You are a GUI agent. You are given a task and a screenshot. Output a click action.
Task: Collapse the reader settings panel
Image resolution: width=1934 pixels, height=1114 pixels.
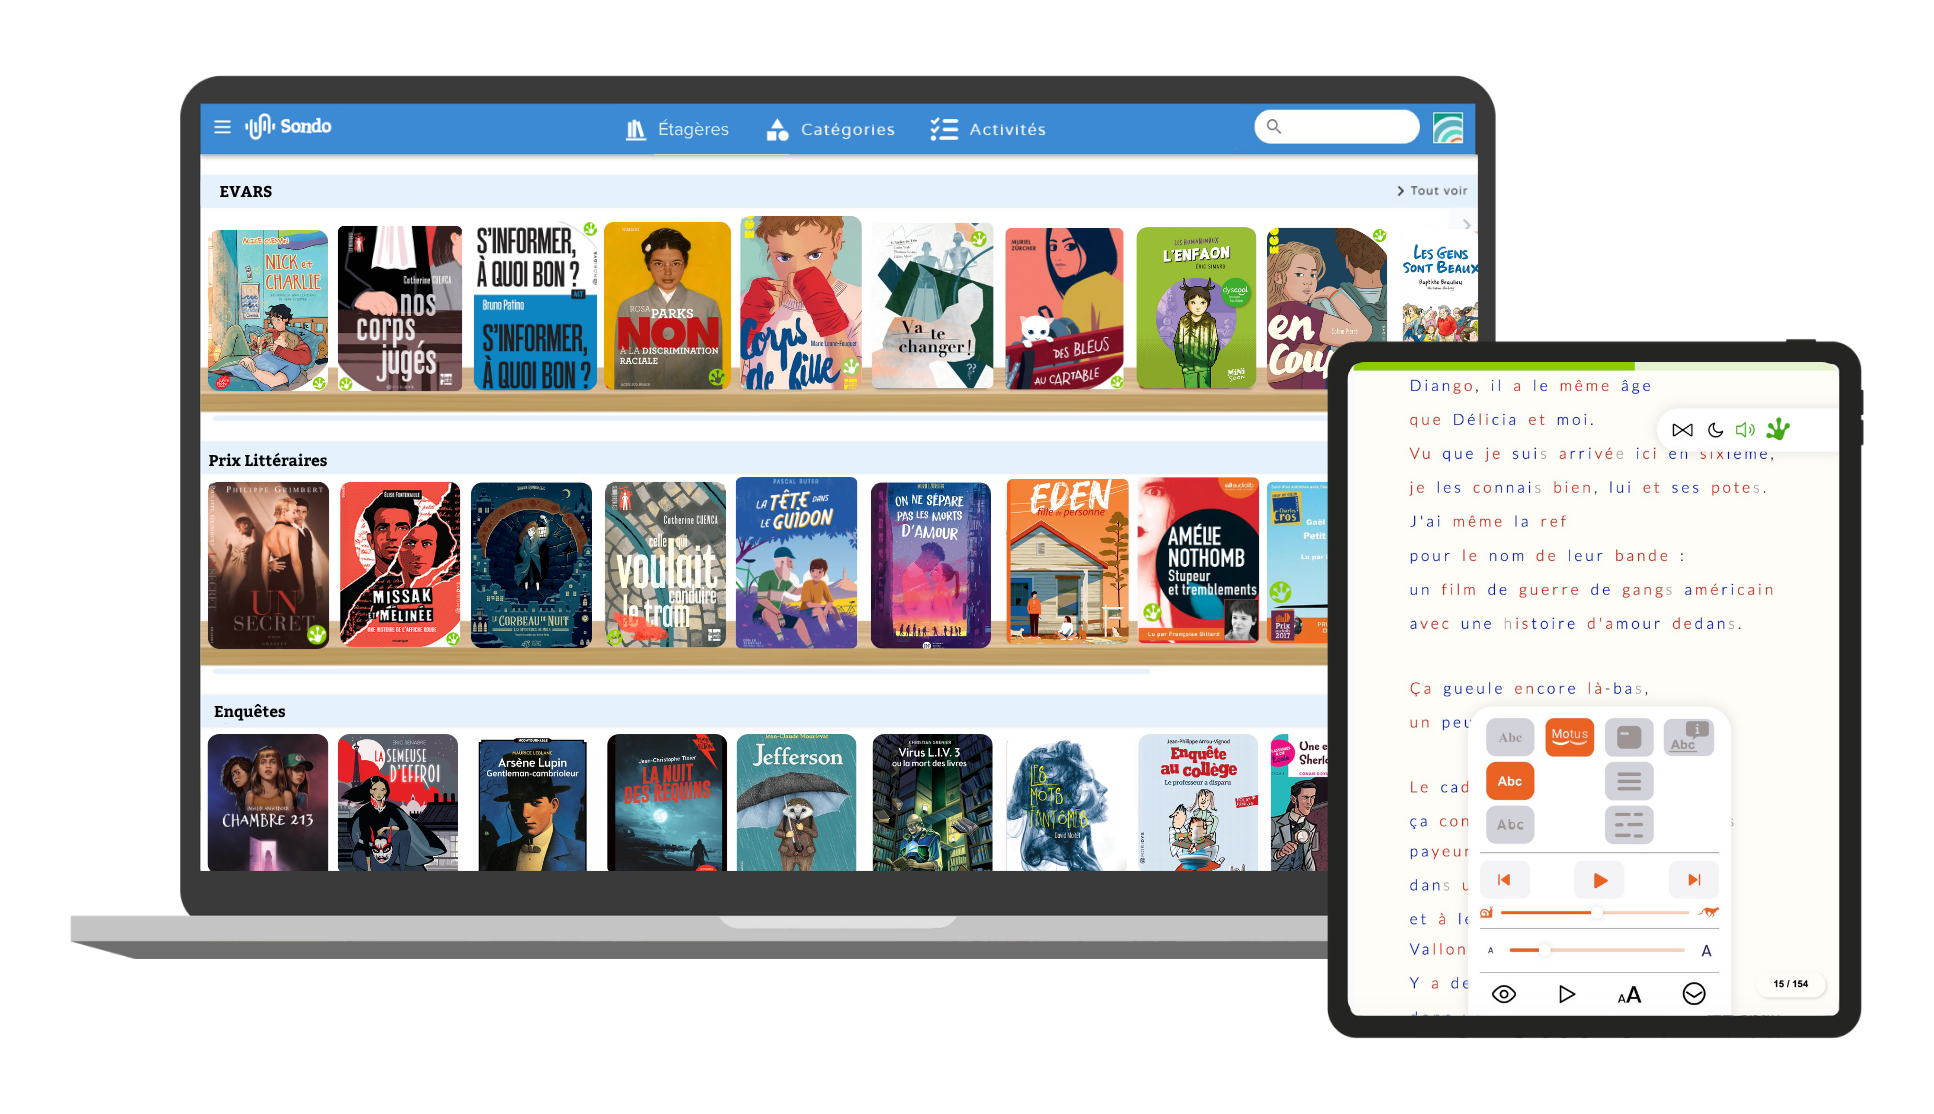coord(1694,994)
